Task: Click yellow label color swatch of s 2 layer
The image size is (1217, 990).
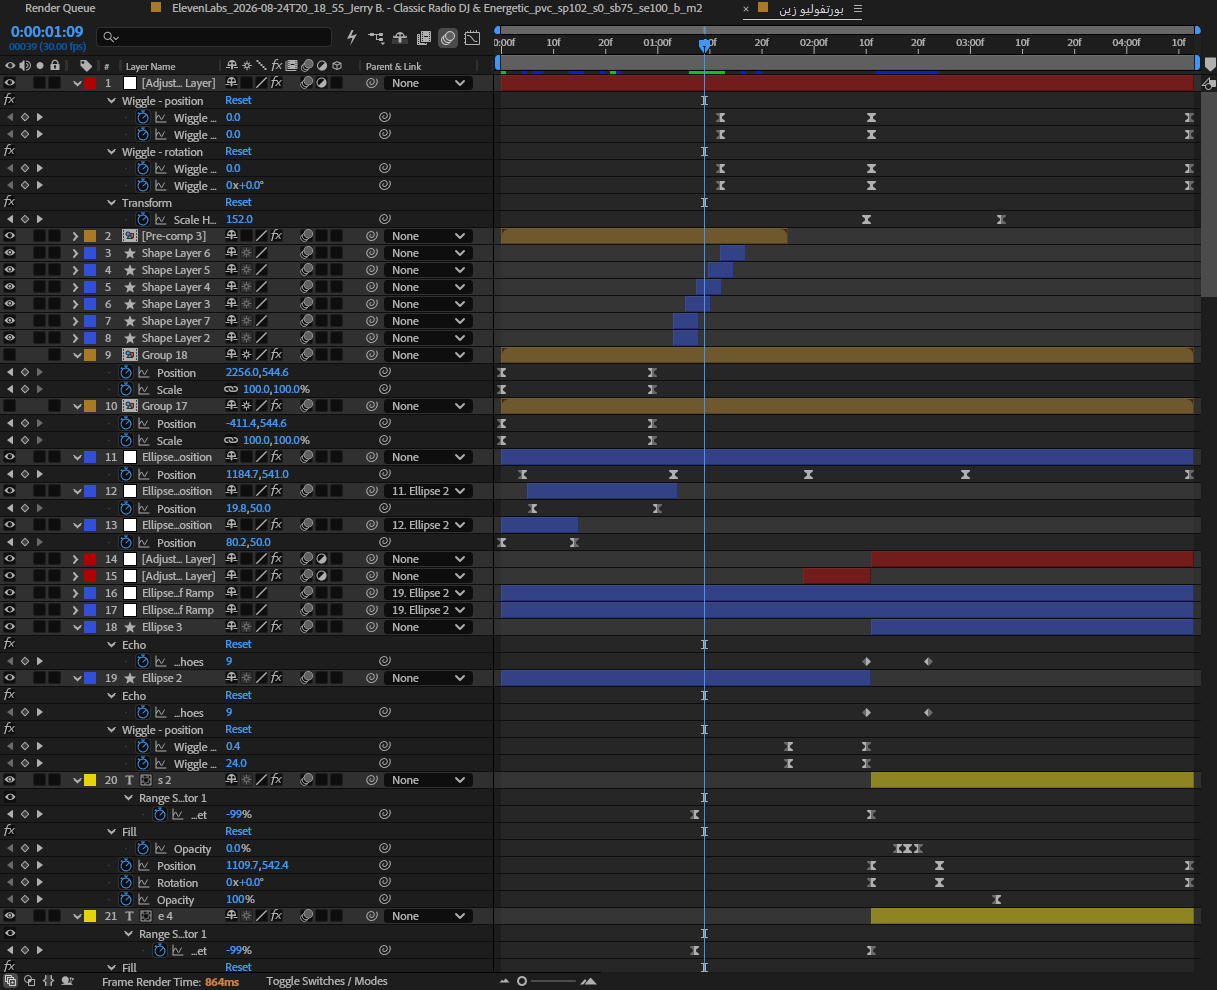Action: [x=89, y=780]
